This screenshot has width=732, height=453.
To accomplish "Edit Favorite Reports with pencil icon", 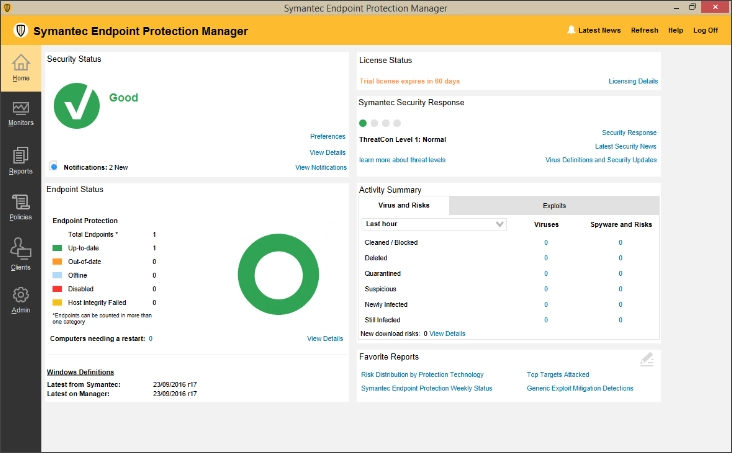I will [647, 359].
